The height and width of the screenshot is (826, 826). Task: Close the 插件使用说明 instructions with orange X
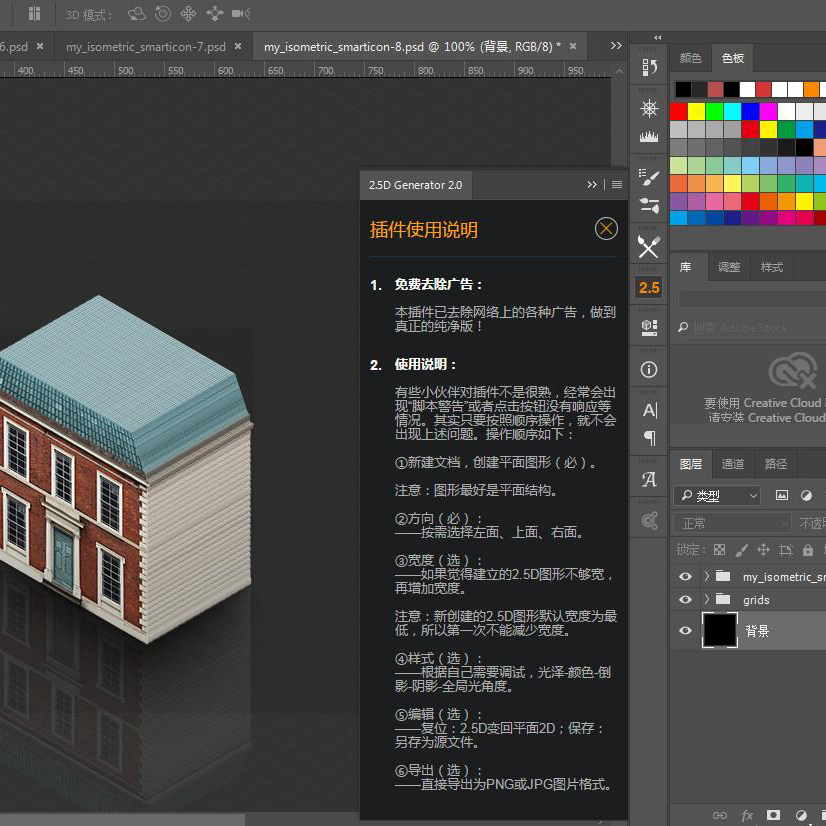click(x=606, y=229)
